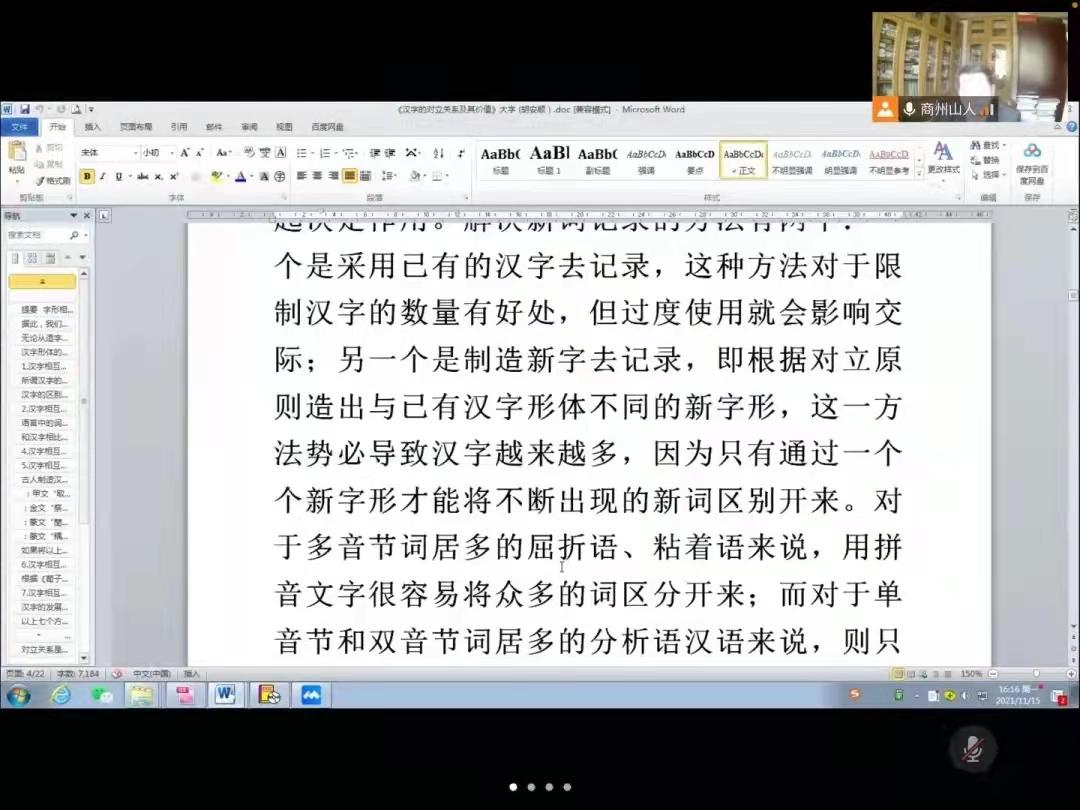Open the Page Layout (页面布局) tab

point(135,127)
